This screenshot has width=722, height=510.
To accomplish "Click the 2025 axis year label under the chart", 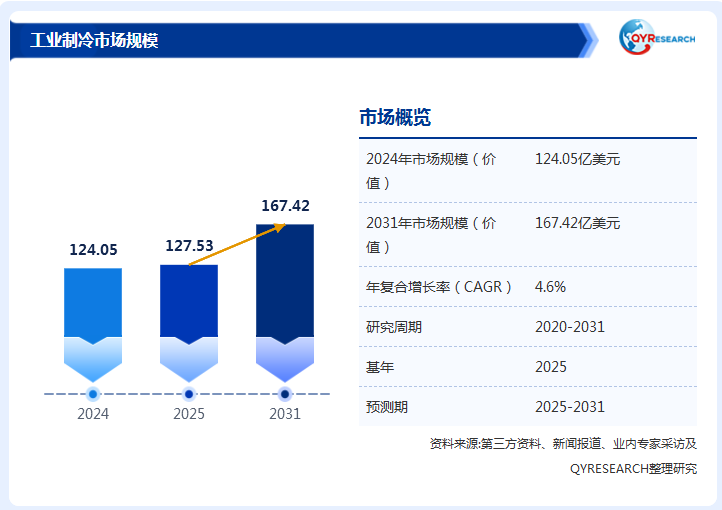I will coord(189,414).
